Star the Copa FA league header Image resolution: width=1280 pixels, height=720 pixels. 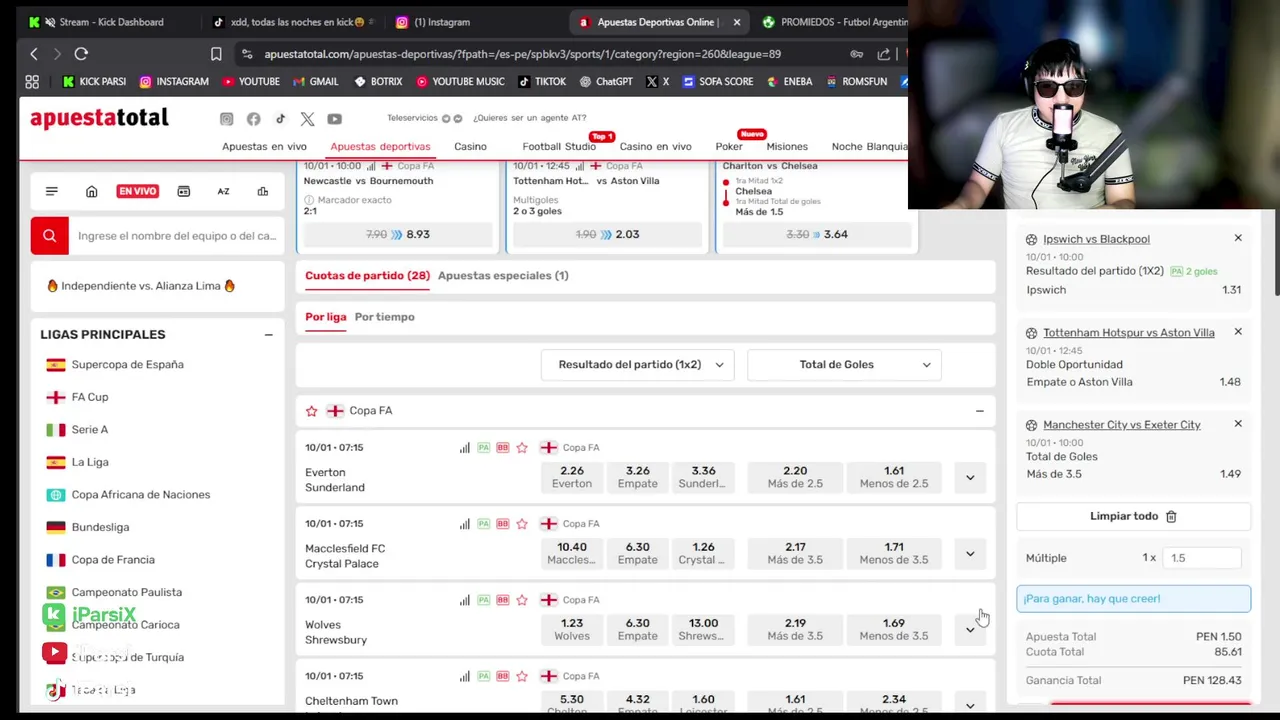(311, 411)
